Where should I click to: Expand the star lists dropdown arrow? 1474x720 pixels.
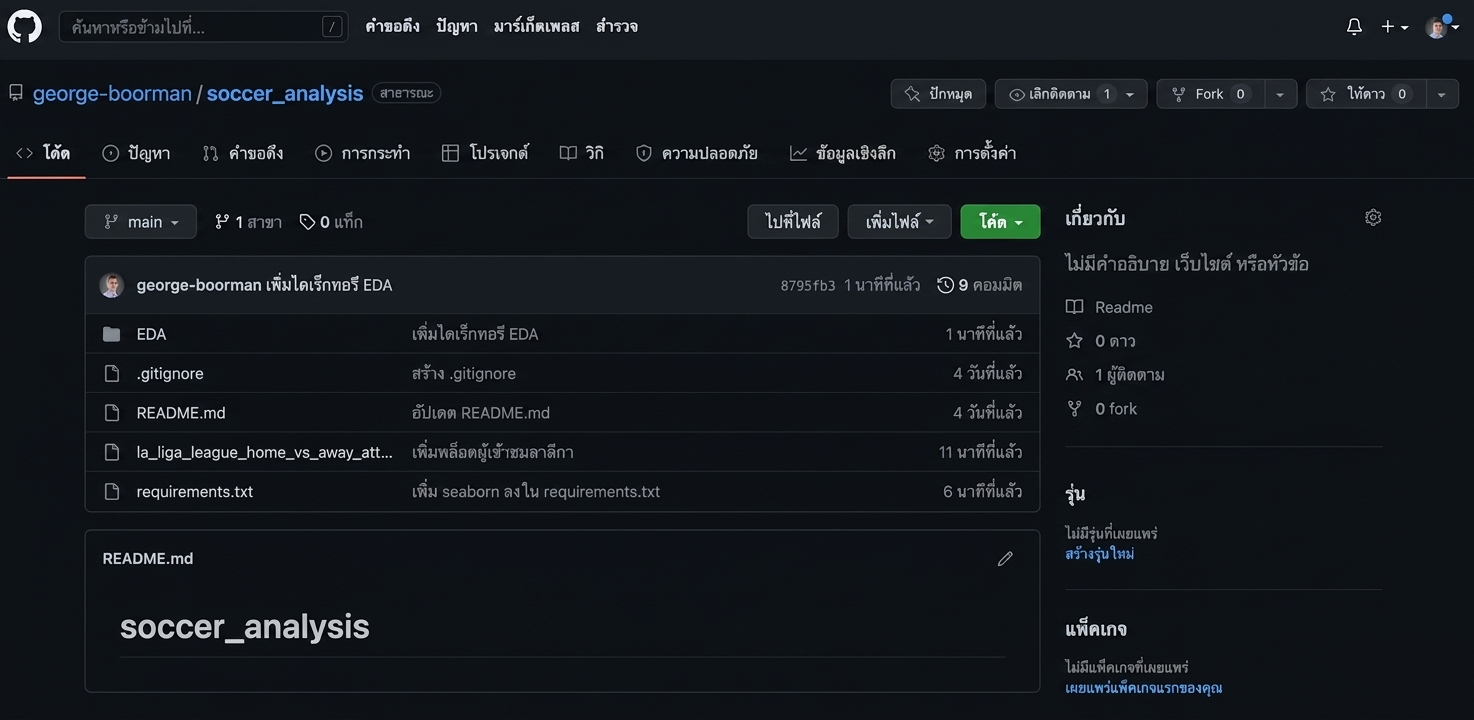pos(1442,94)
